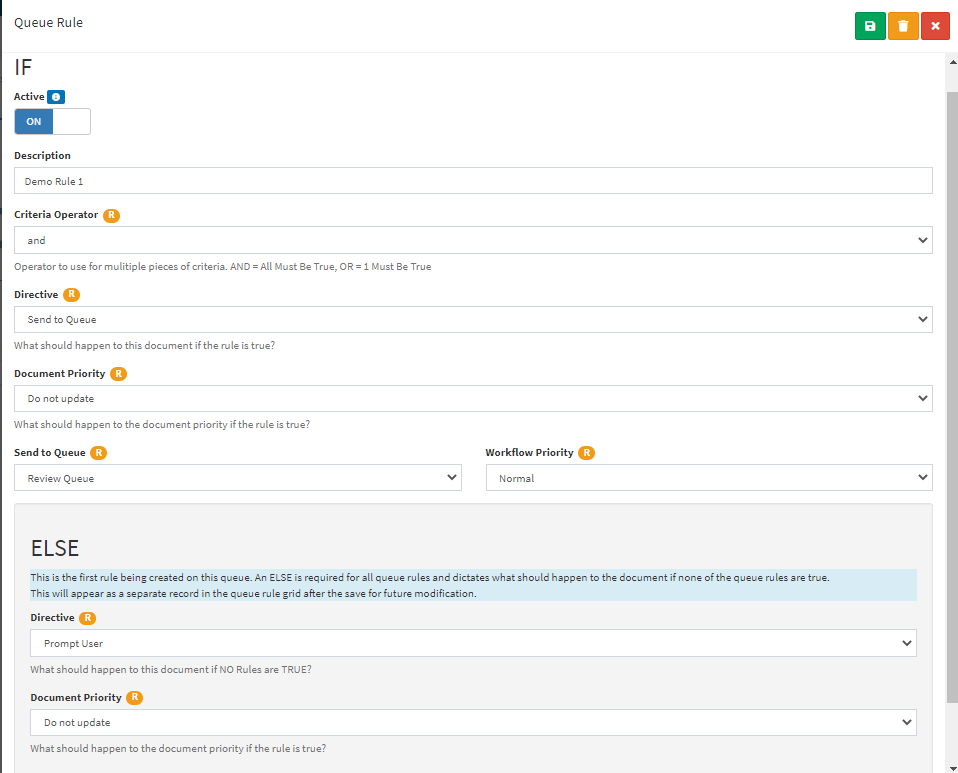Viewport: 958px width, 773px height.
Task: Click the vertical scrollbar on the right
Action: tap(950, 400)
